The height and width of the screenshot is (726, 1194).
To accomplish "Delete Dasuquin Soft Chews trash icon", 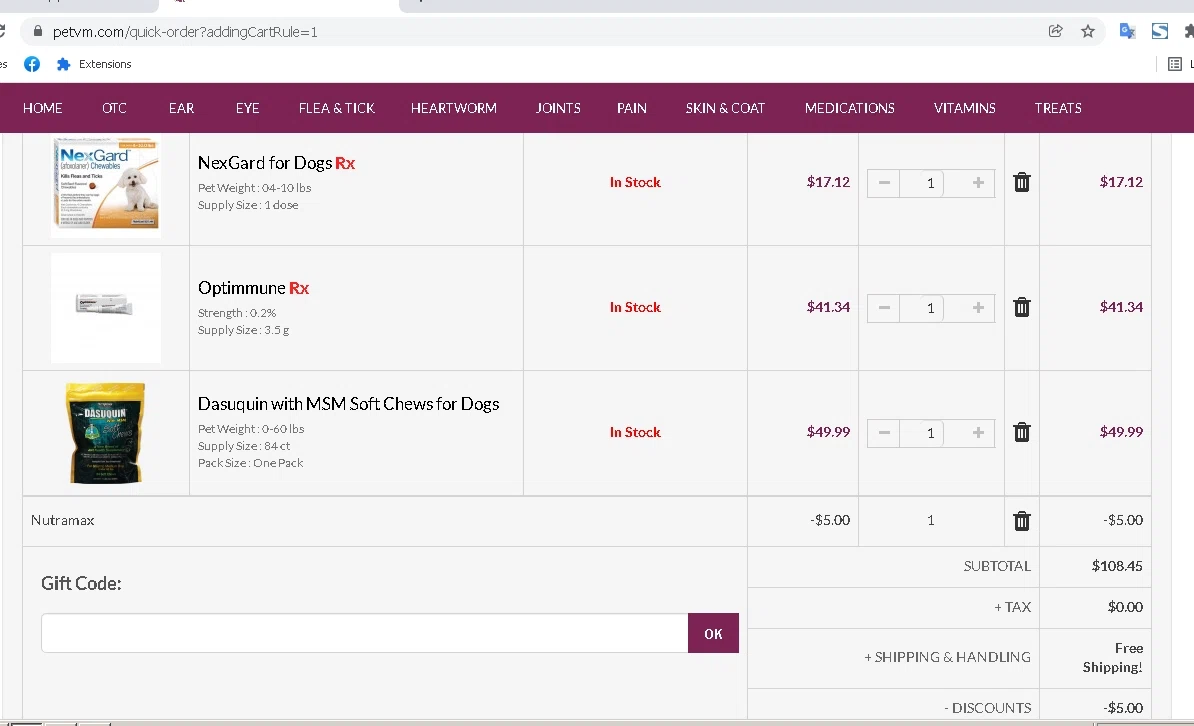I will tap(1022, 432).
